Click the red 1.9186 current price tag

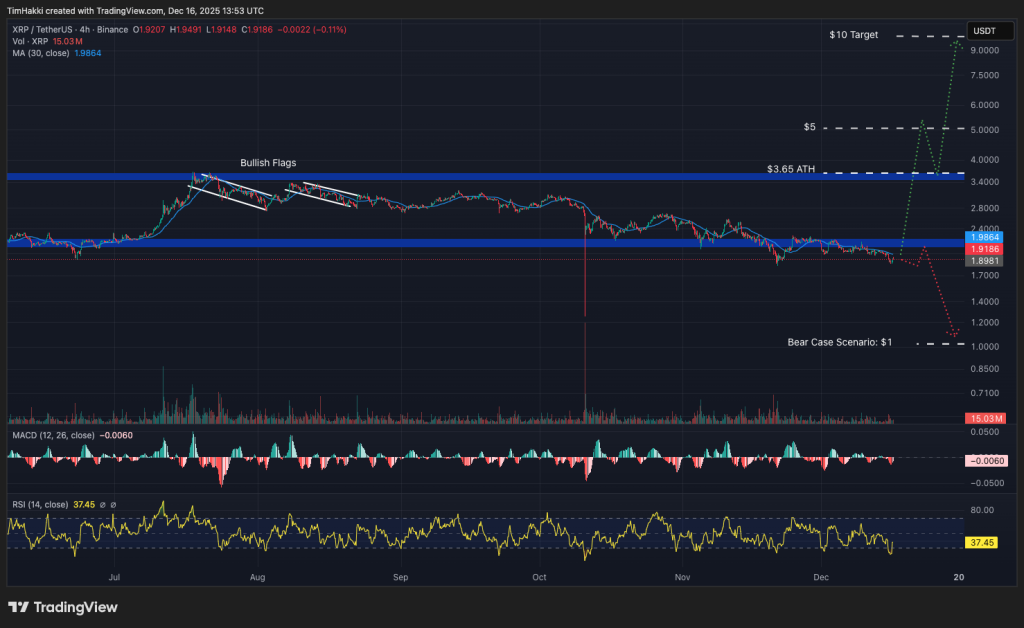(x=984, y=250)
